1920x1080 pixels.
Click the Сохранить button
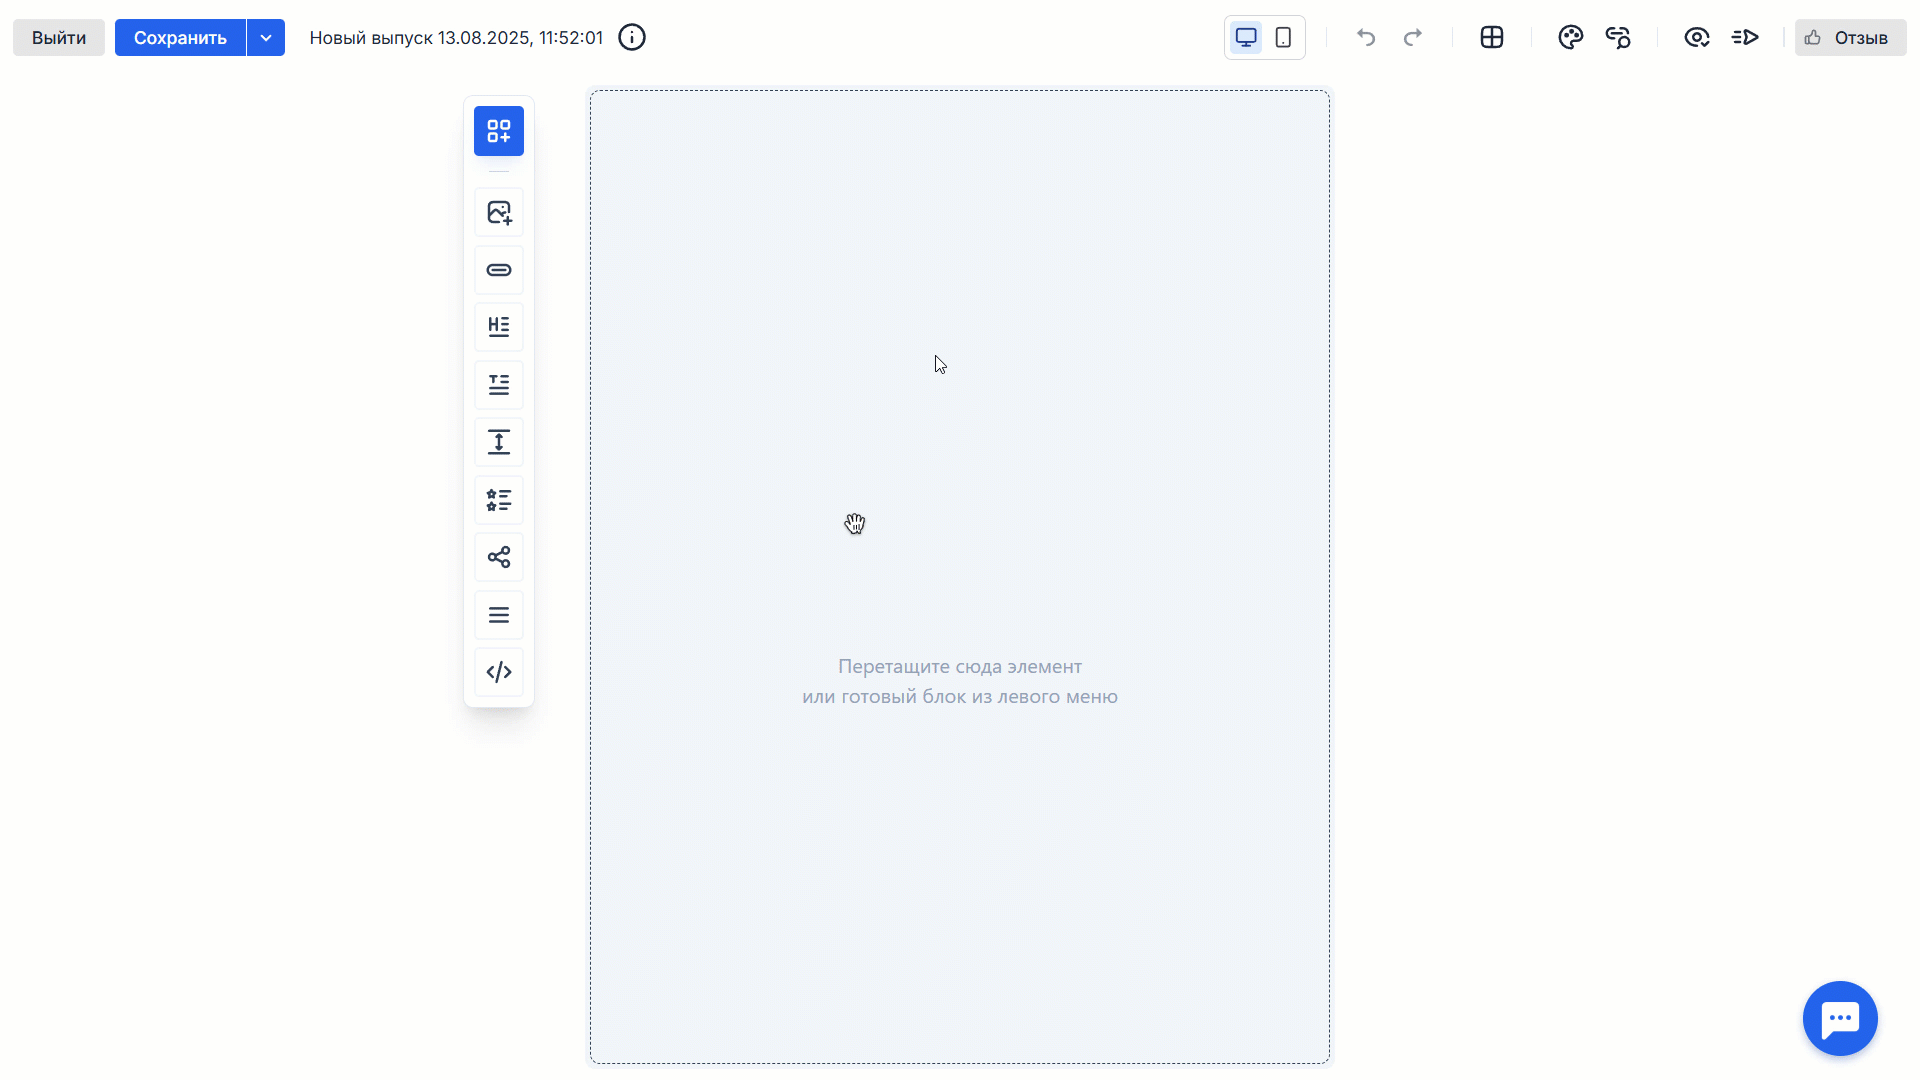pos(180,38)
